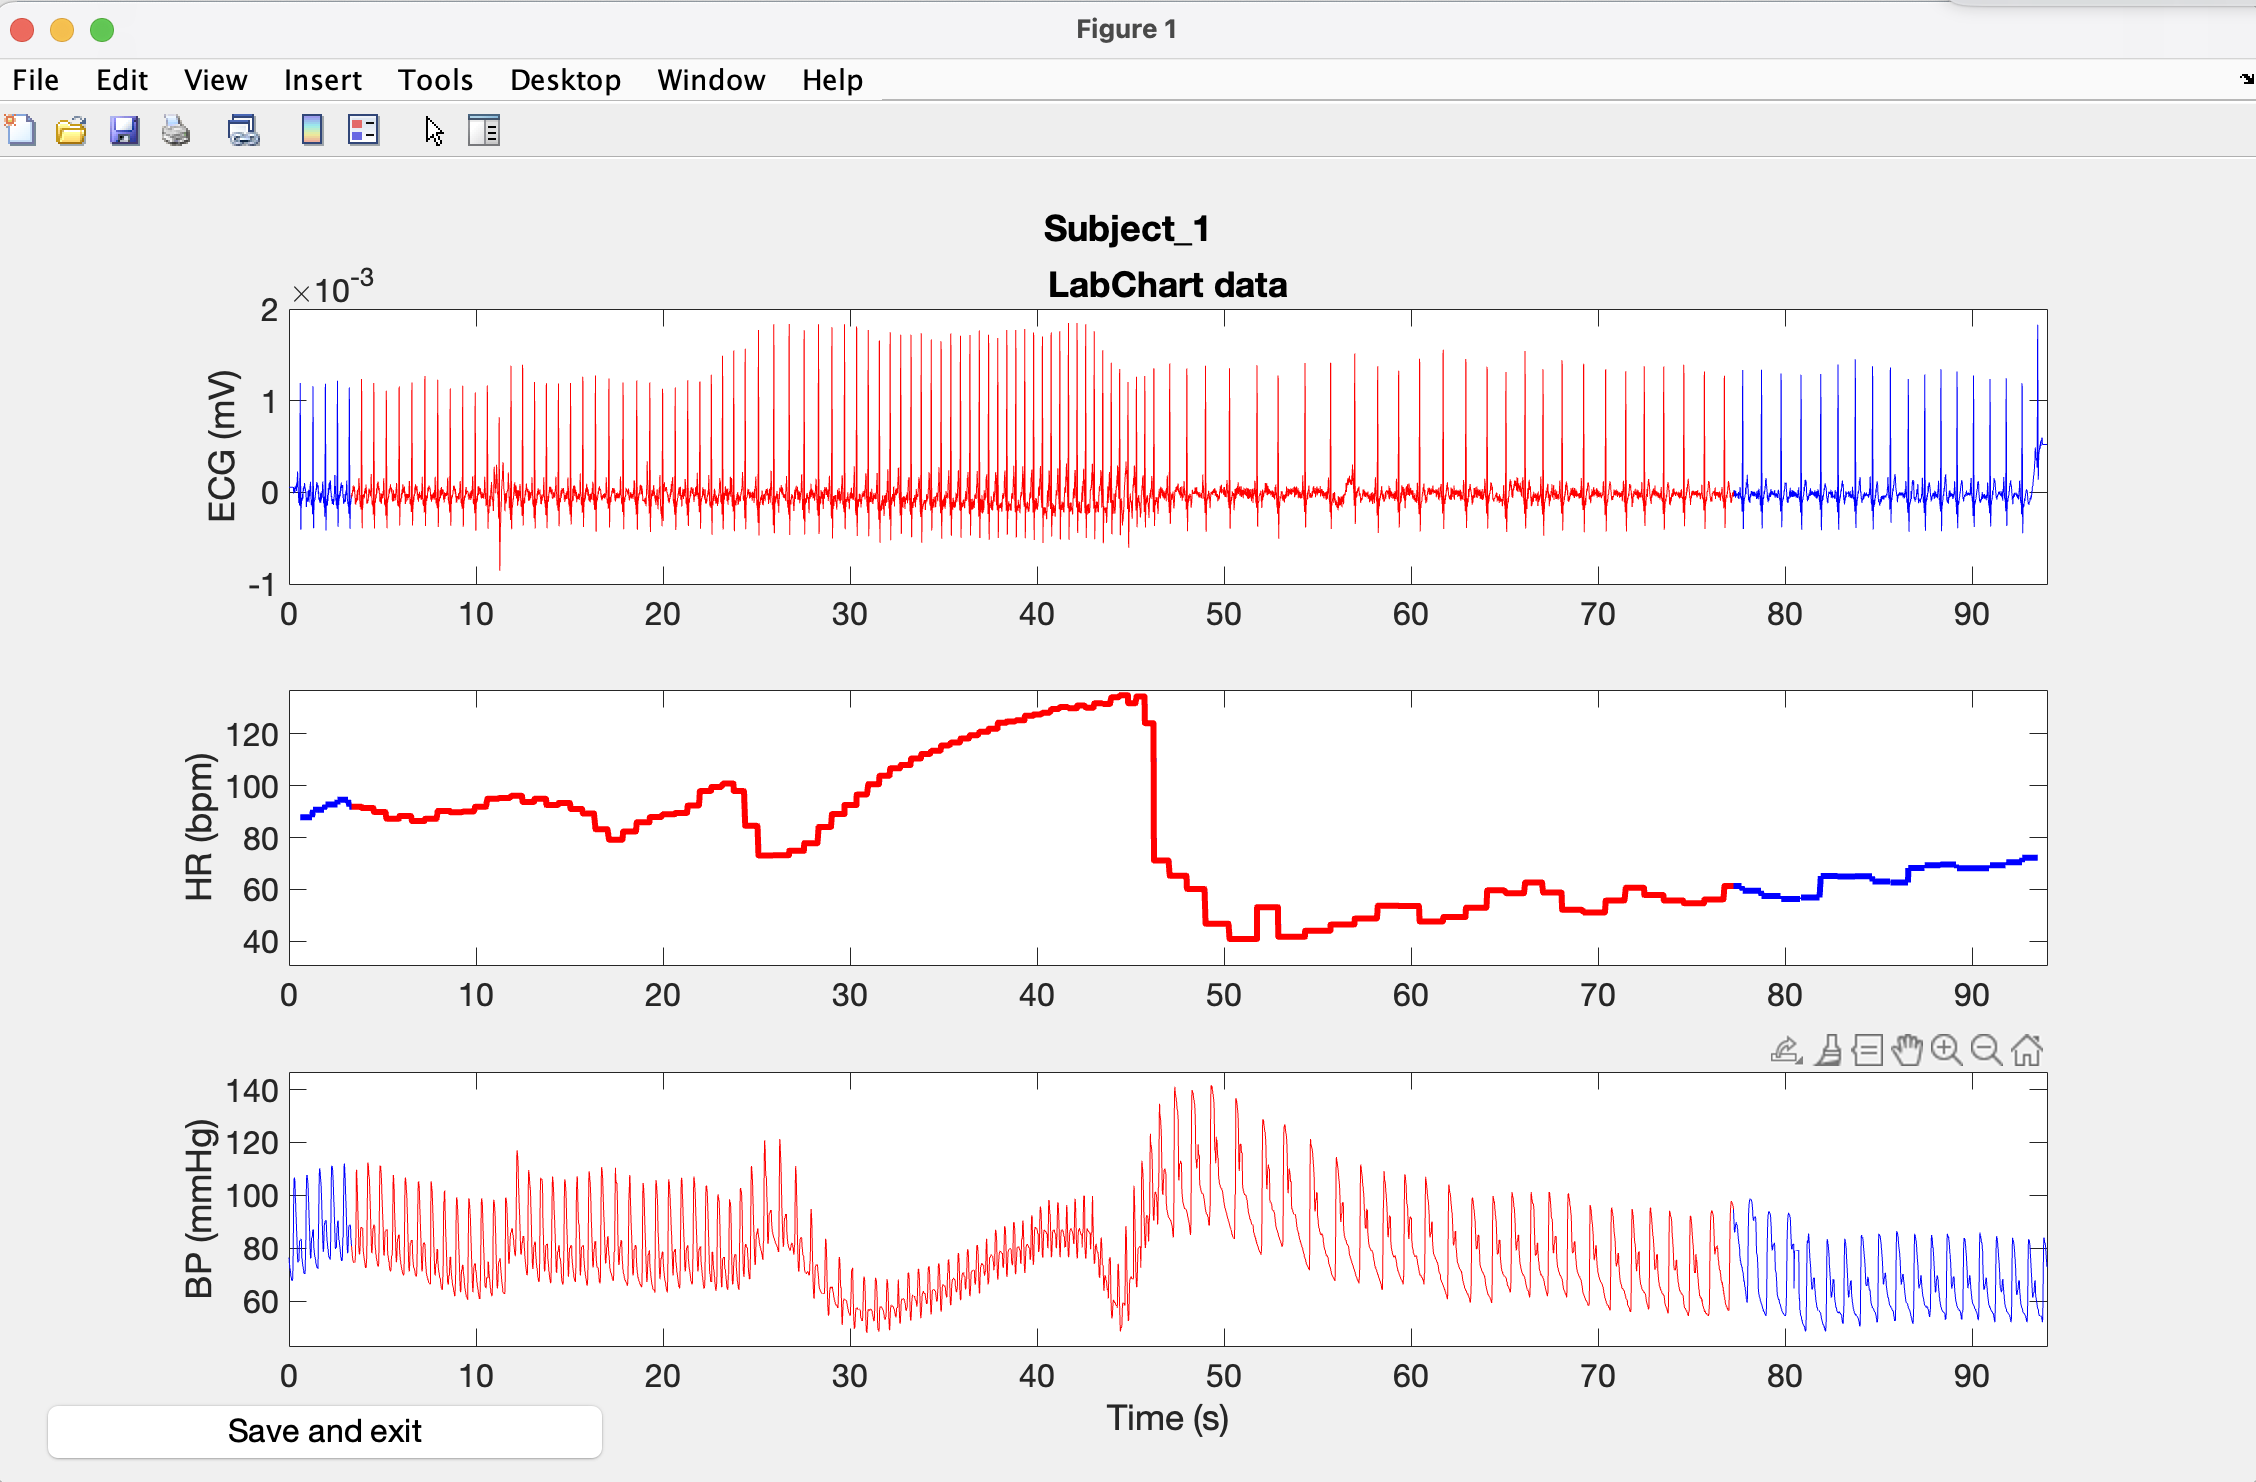Open the Tools menu

click(435, 80)
